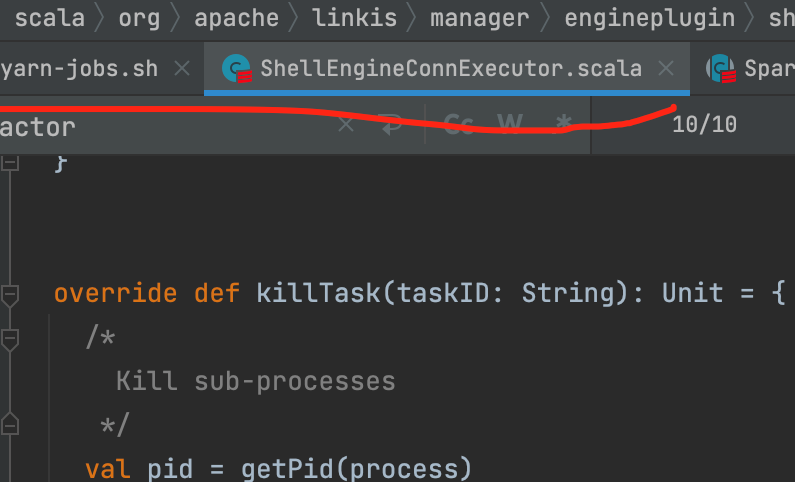Collapse the killTask method fold
Screen dimensions: 795x483
click(x=10, y=294)
